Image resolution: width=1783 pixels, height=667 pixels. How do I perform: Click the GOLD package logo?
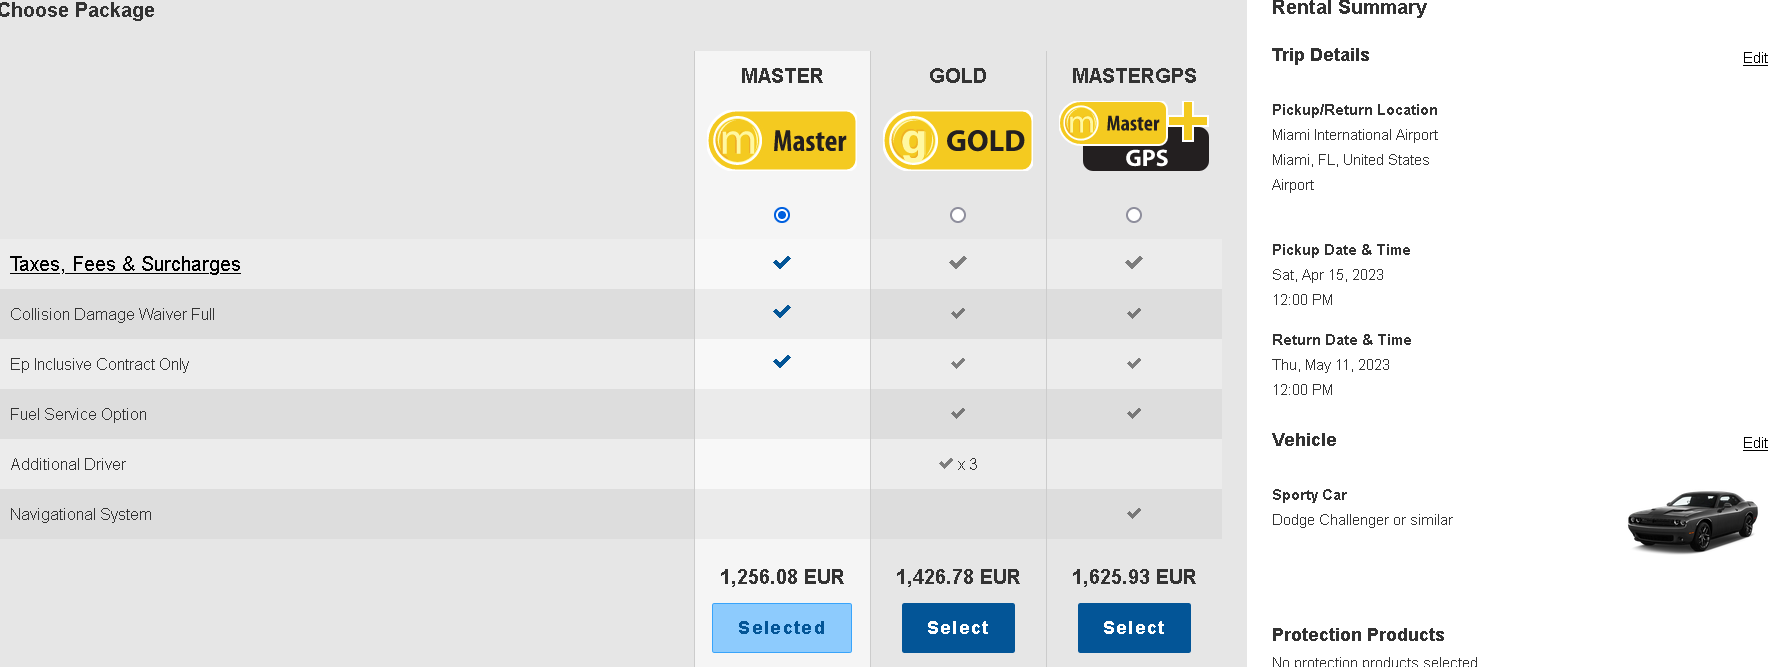[958, 141]
